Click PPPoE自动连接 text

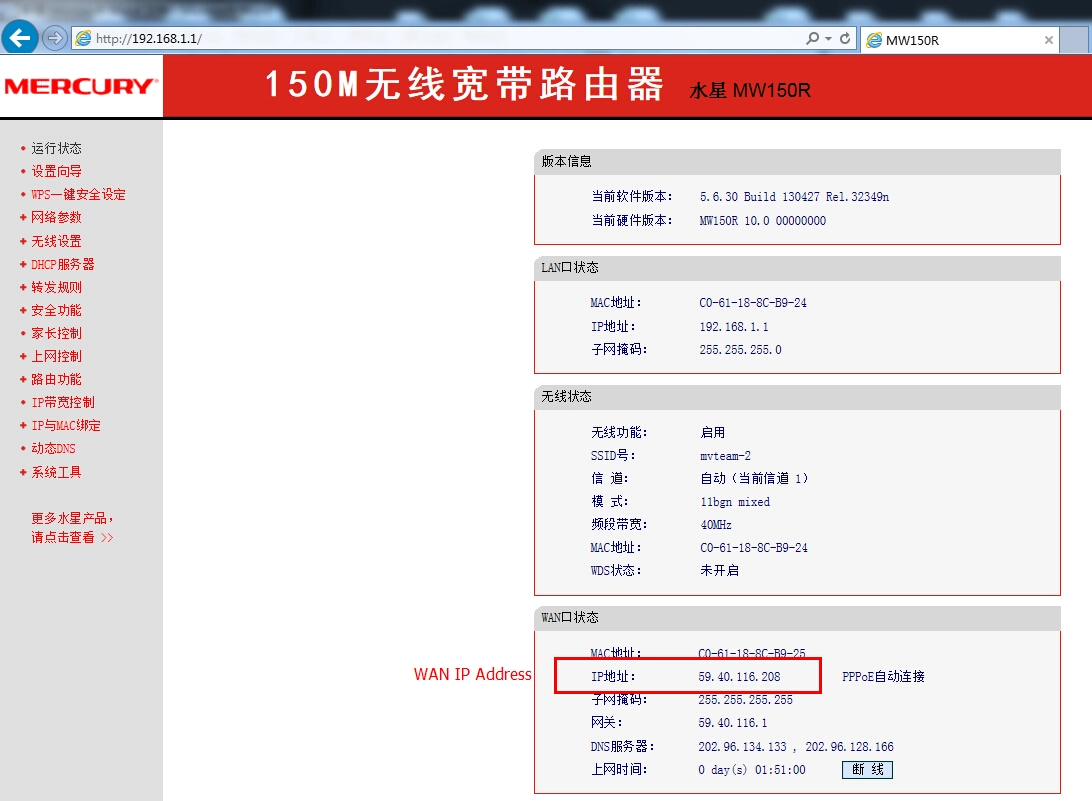[883, 676]
